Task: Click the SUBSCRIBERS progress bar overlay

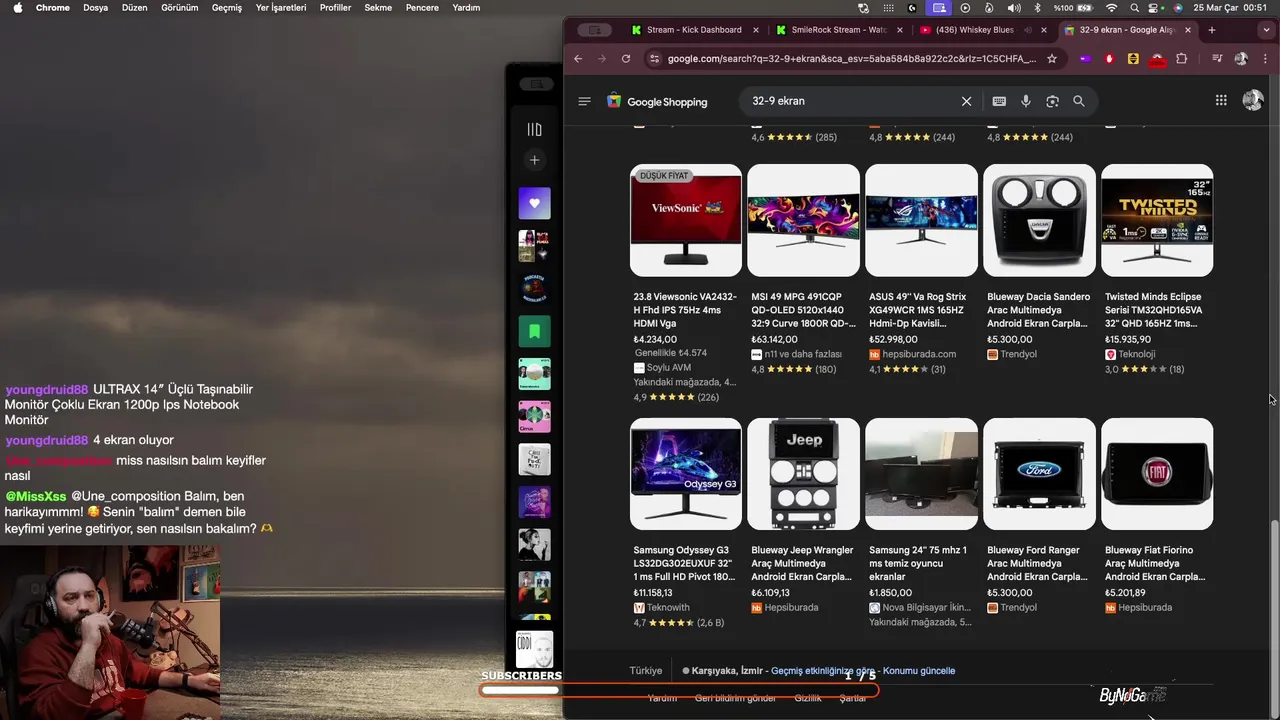Action: 679,690
